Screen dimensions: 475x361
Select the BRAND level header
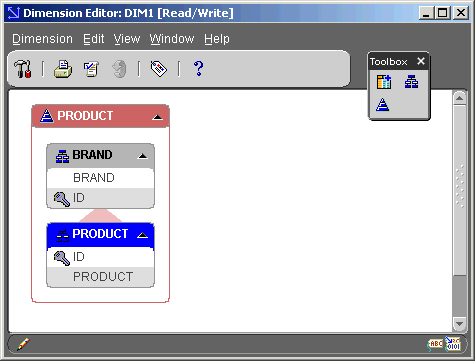click(100, 156)
